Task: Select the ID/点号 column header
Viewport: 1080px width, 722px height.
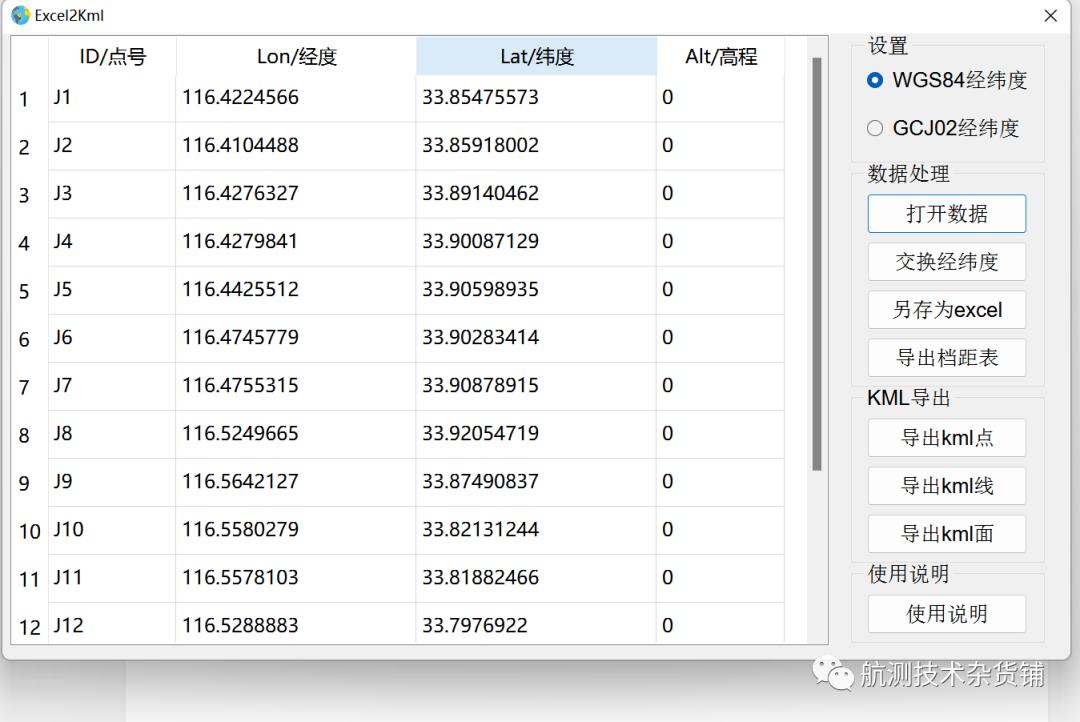Action: click(112, 57)
